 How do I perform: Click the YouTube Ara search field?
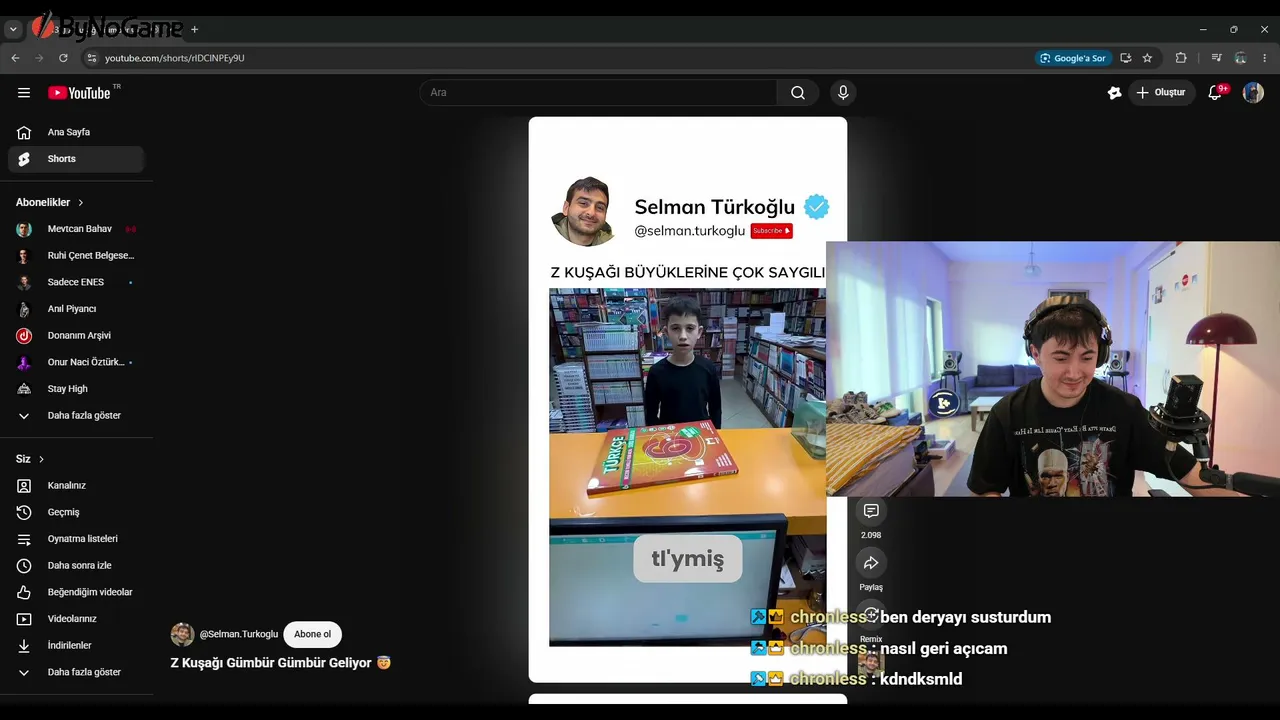[x=598, y=93]
